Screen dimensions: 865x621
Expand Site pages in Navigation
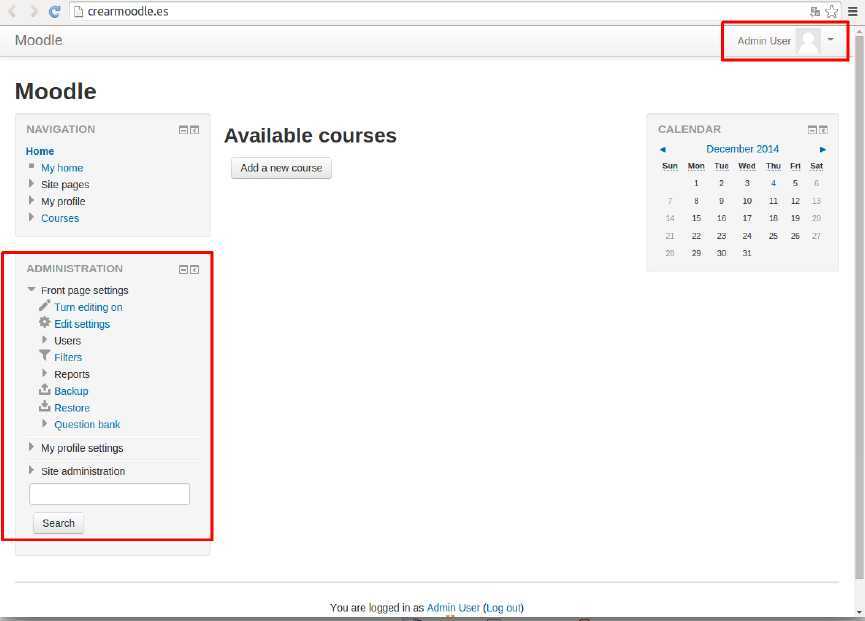(x=31, y=183)
